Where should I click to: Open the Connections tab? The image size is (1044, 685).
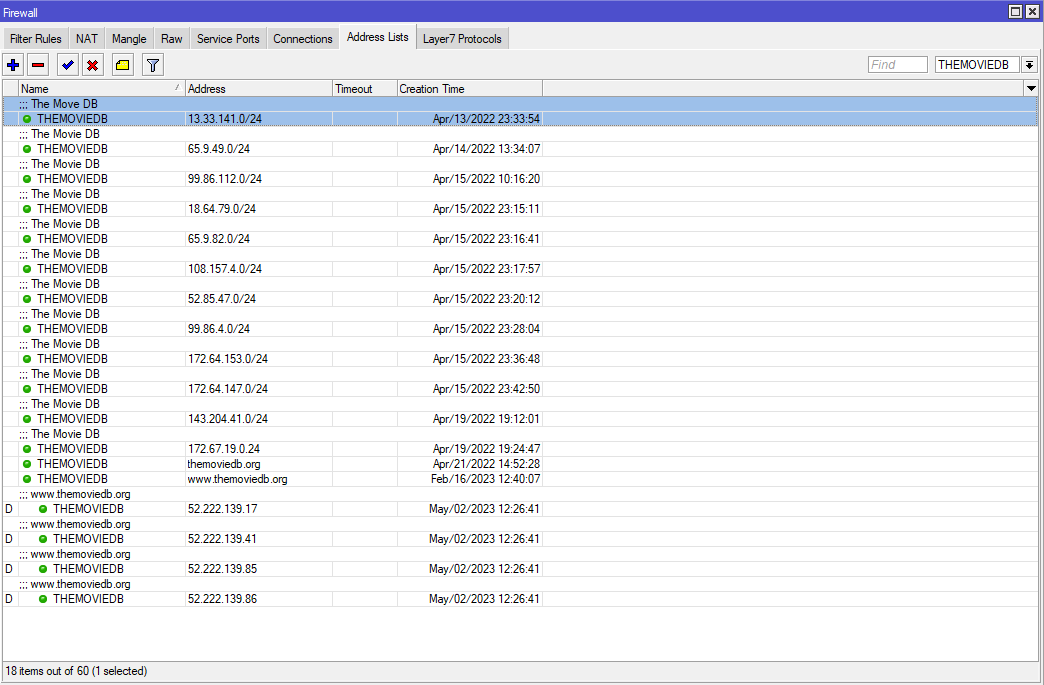tap(302, 39)
